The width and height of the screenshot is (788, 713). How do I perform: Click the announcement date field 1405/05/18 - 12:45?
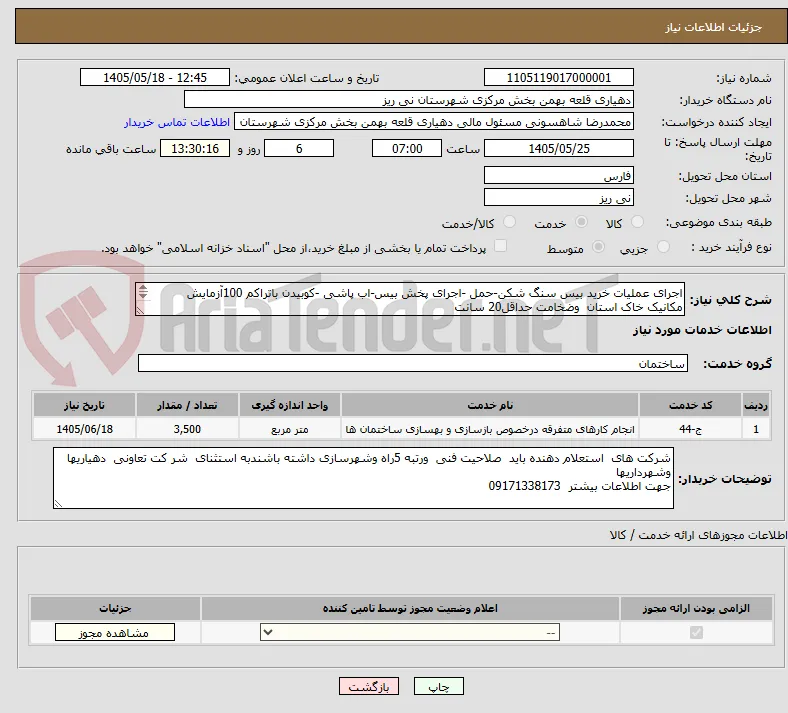155,78
